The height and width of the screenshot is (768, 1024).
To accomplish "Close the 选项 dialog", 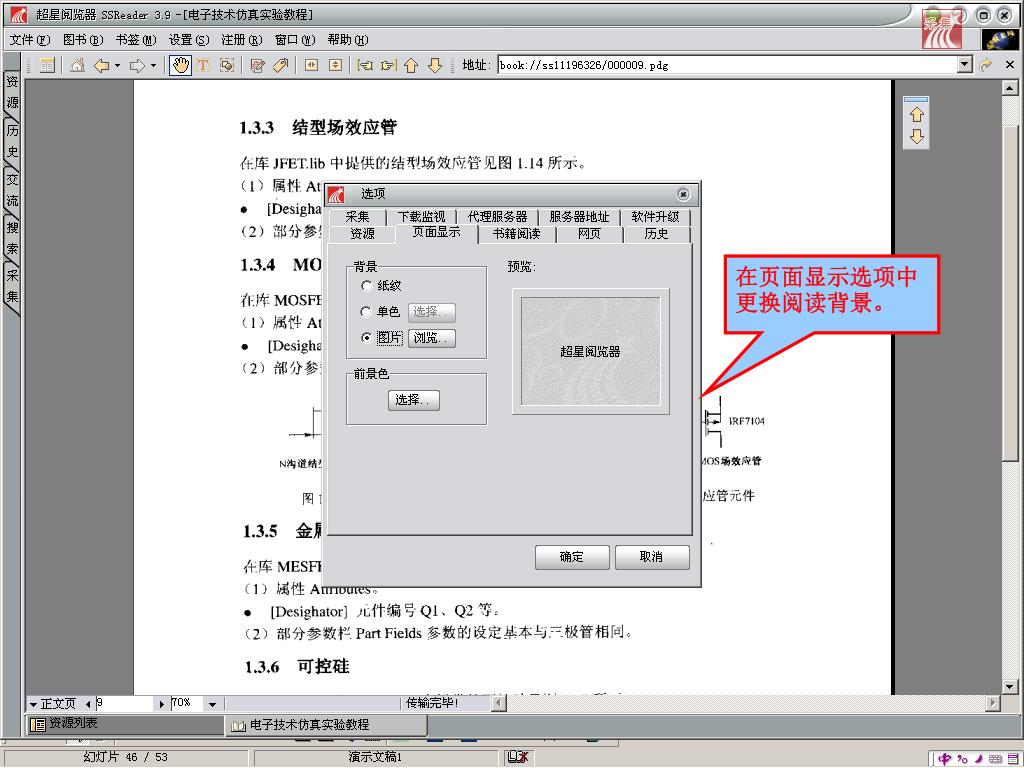I will (x=683, y=195).
